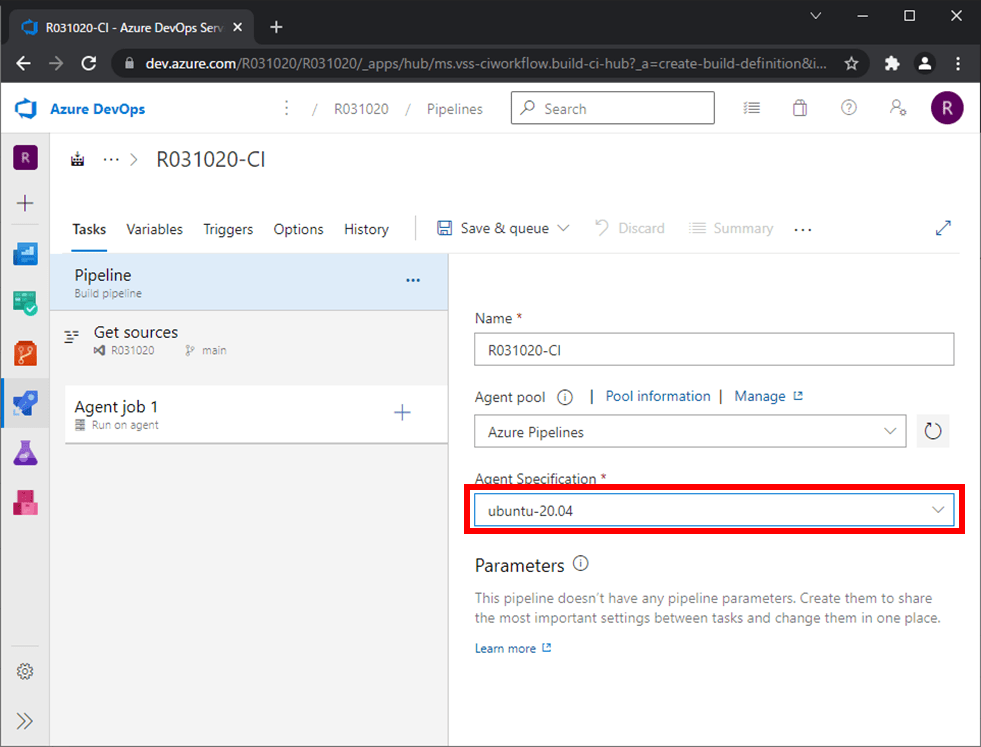Click the Summary button
Viewport: 981px width, 747px height.
point(731,228)
